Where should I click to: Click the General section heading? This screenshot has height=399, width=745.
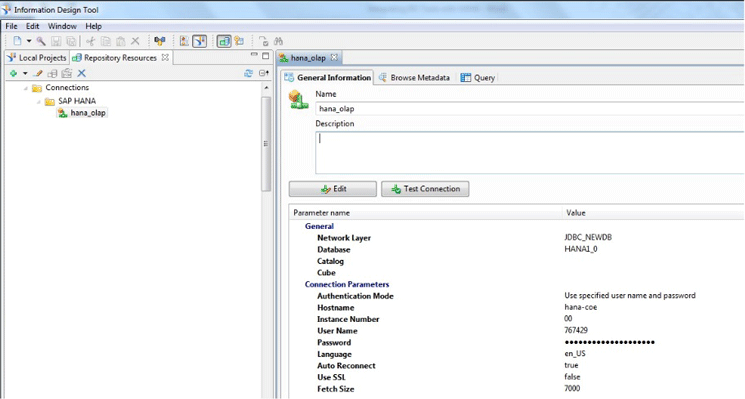pyautogui.click(x=319, y=226)
